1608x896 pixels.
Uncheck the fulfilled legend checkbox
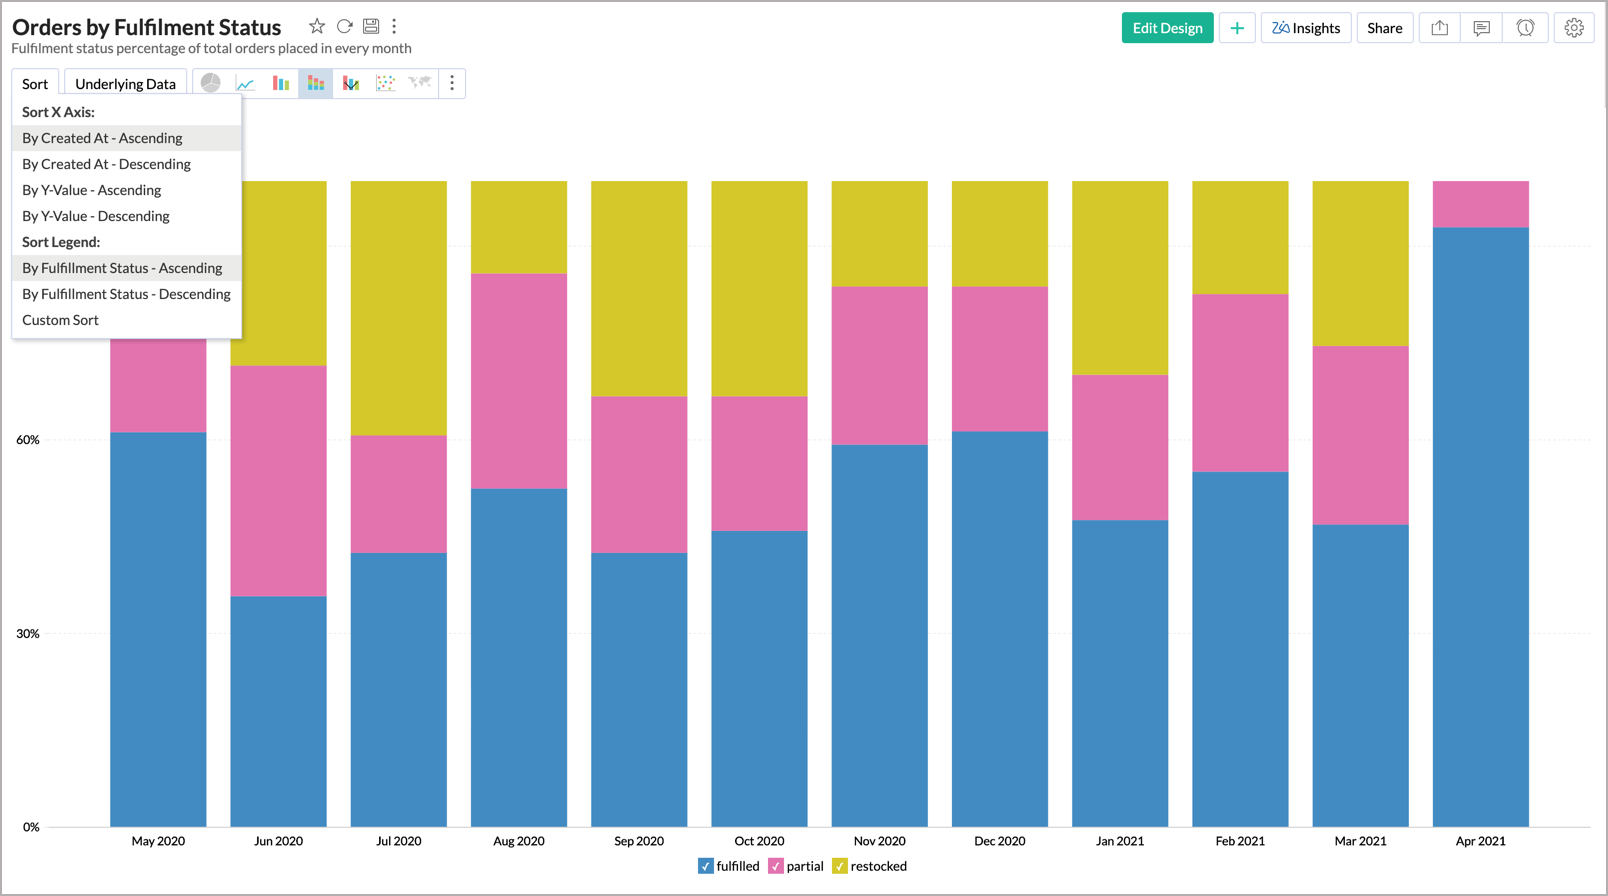706,866
